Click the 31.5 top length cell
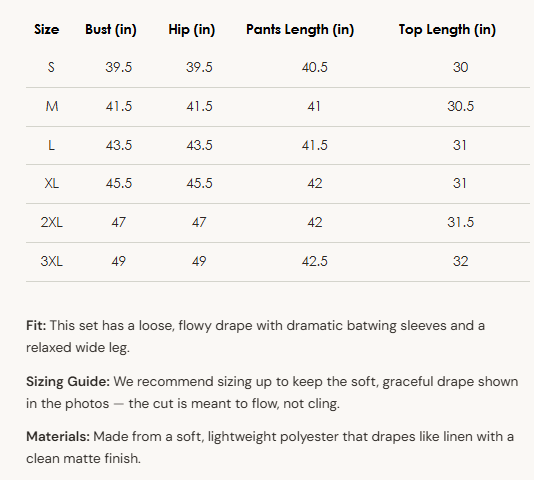The height and width of the screenshot is (480, 534). tap(460, 222)
